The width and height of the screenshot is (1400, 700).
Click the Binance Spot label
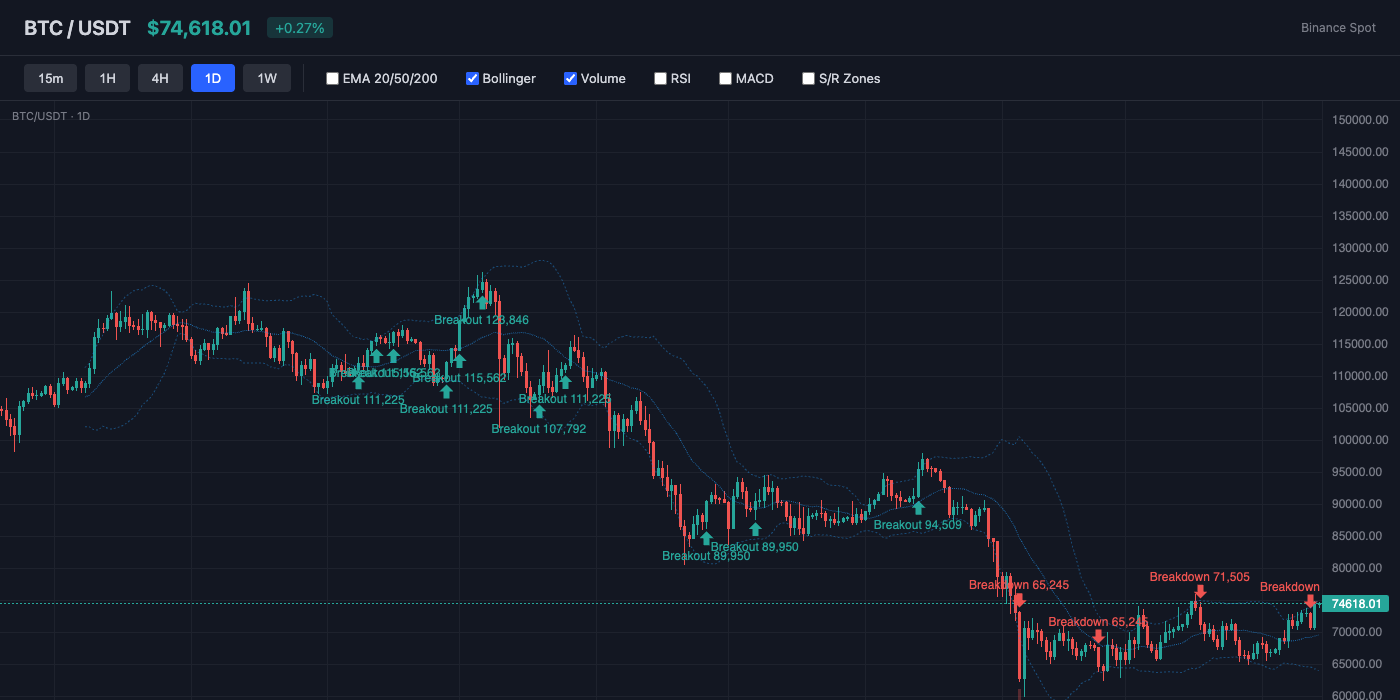point(1338,27)
